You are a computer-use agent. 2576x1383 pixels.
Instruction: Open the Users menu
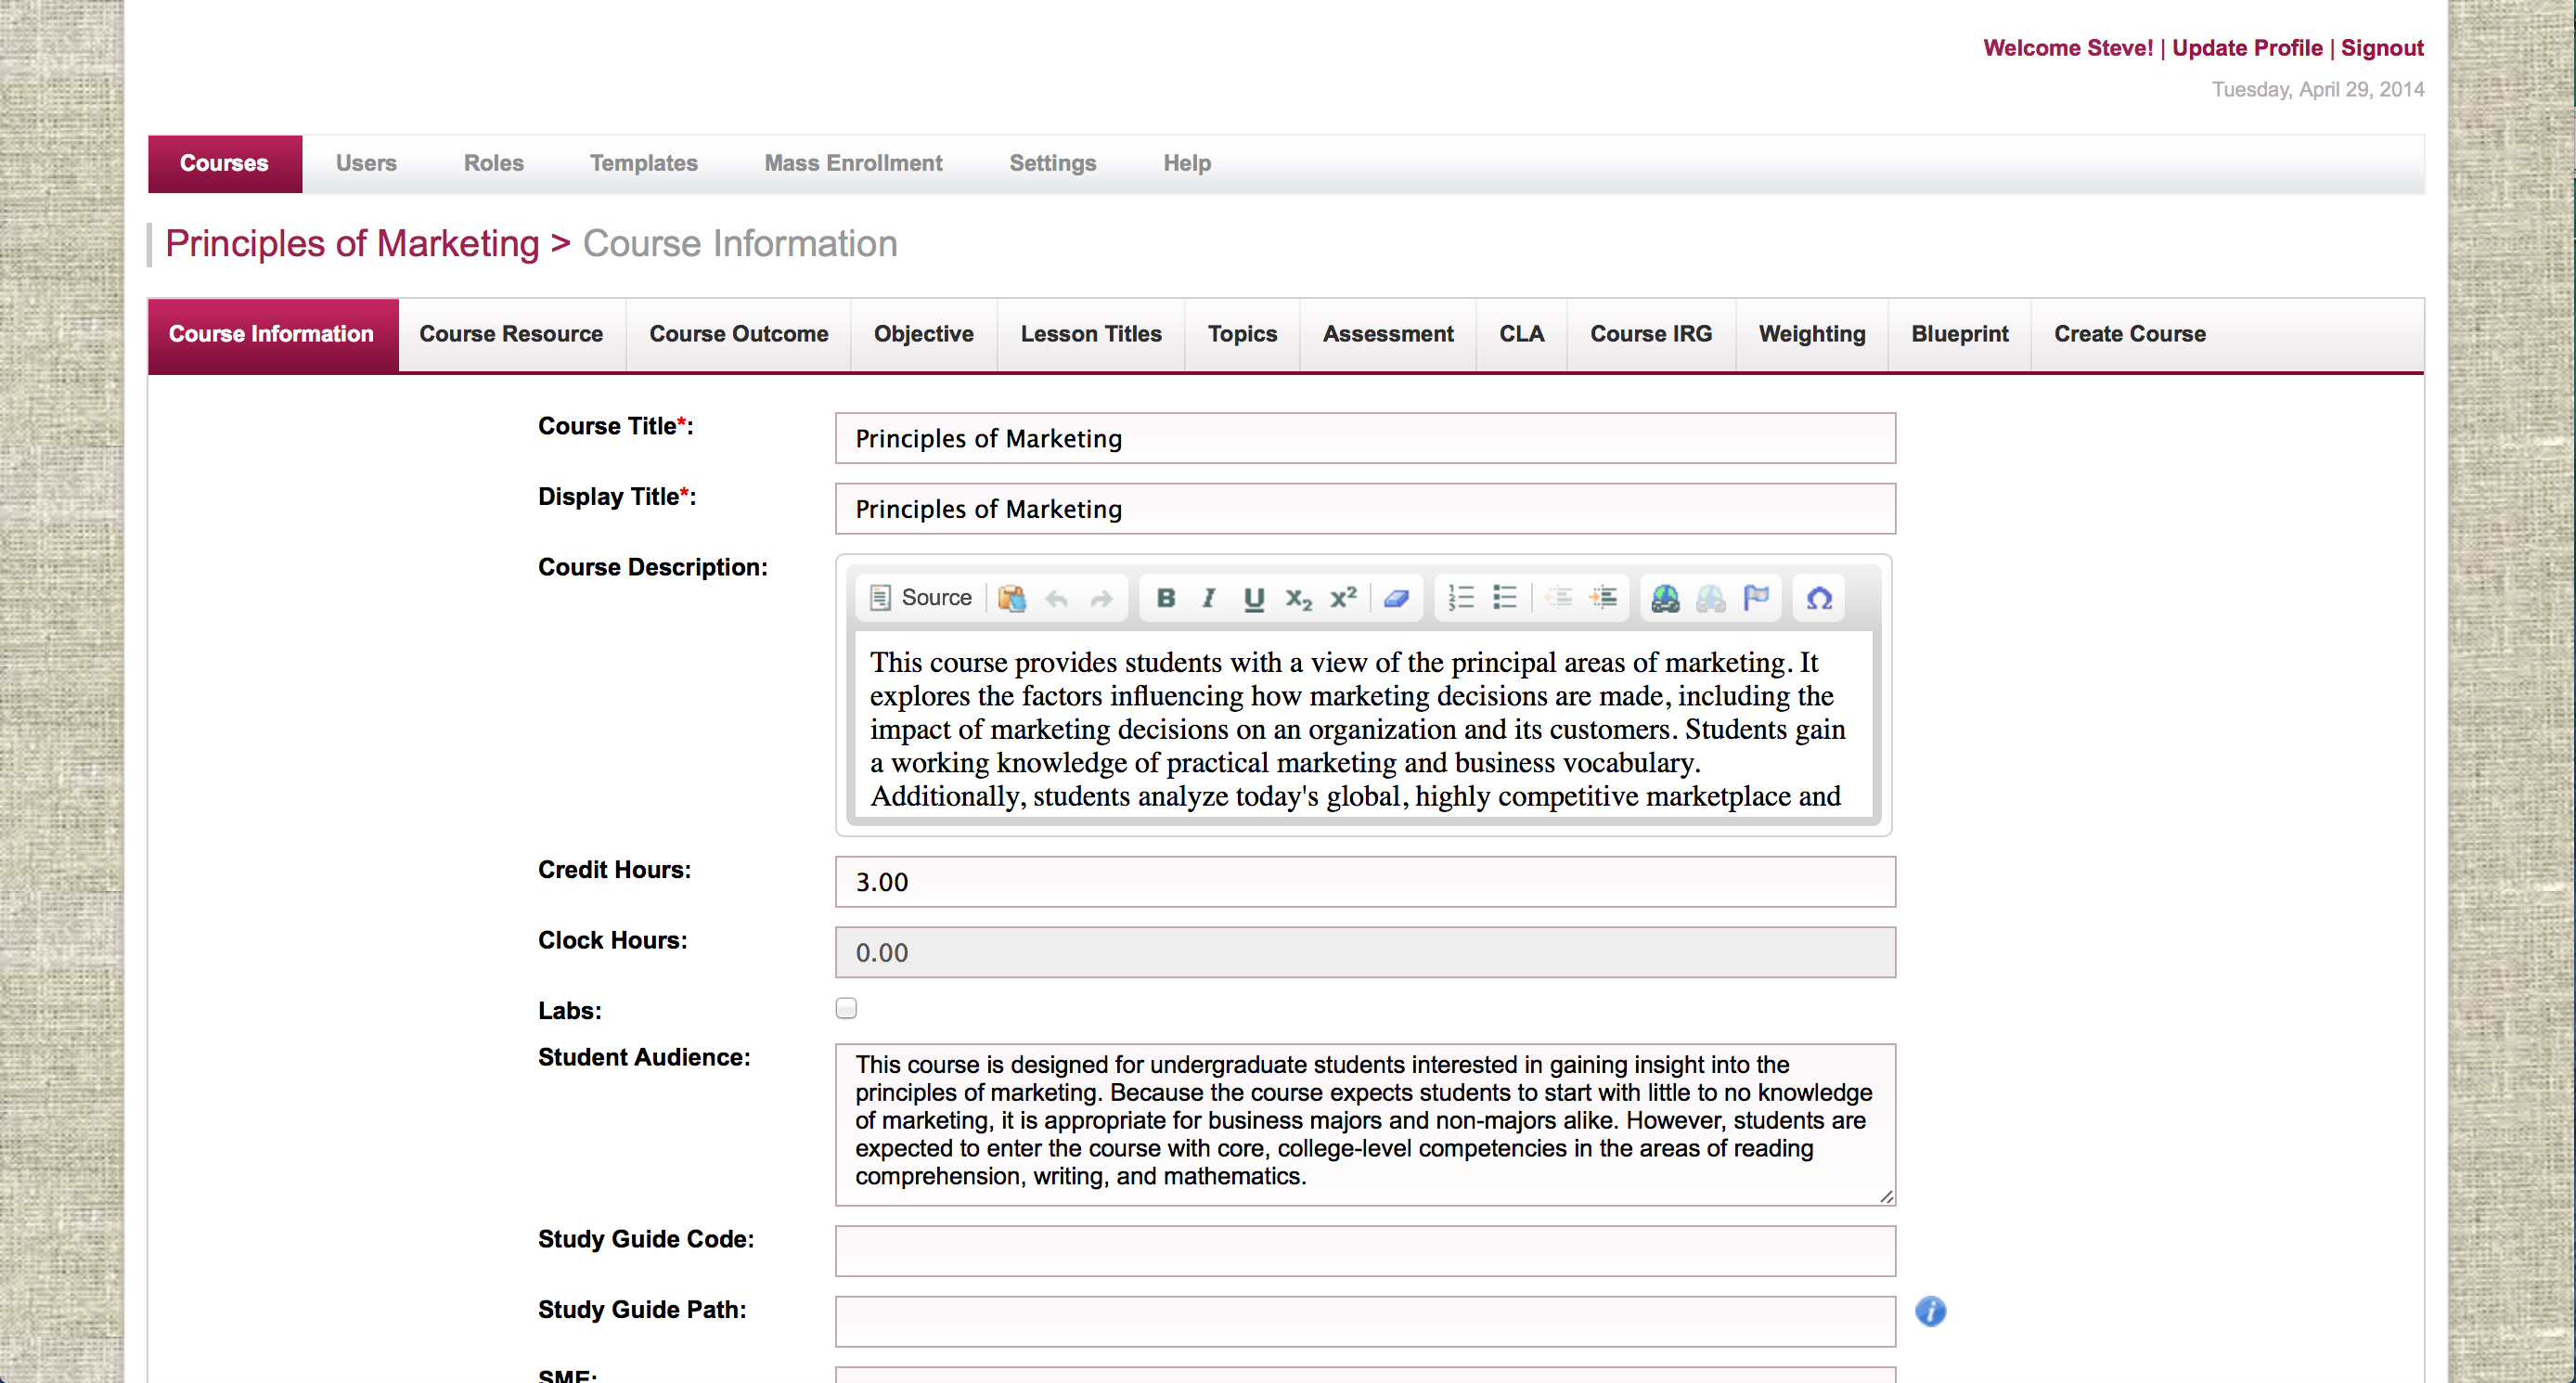[x=366, y=163]
